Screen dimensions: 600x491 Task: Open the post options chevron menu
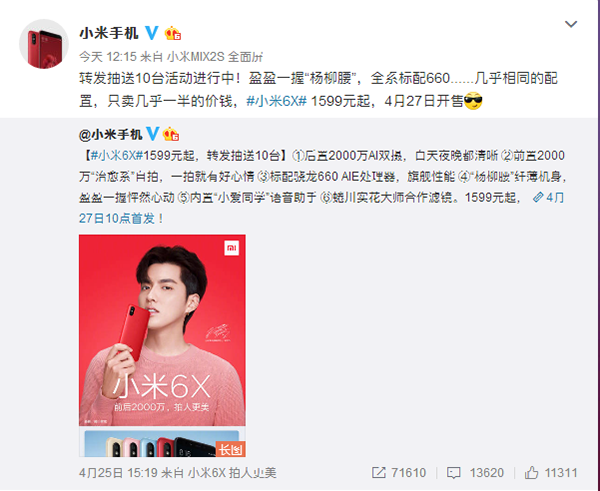click(x=571, y=24)
